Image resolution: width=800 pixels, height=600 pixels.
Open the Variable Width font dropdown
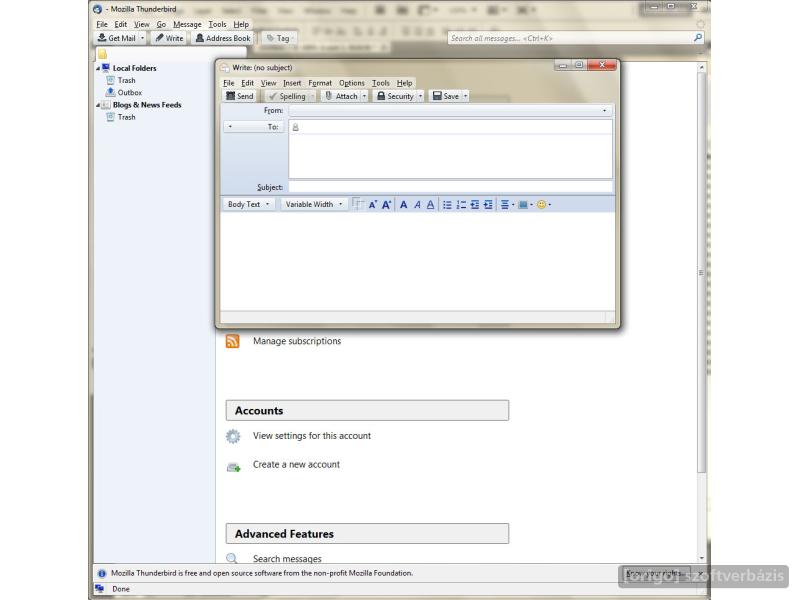coord(313,204)
